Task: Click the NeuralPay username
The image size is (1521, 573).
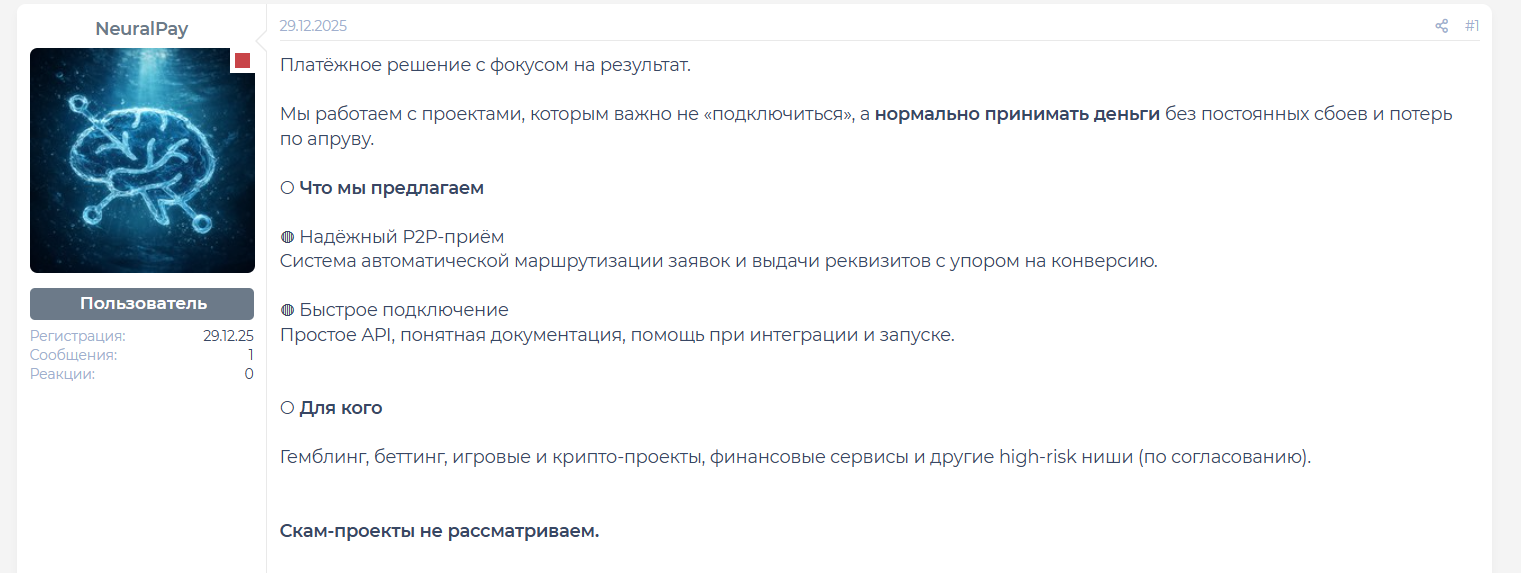Action: coord(142,29)
